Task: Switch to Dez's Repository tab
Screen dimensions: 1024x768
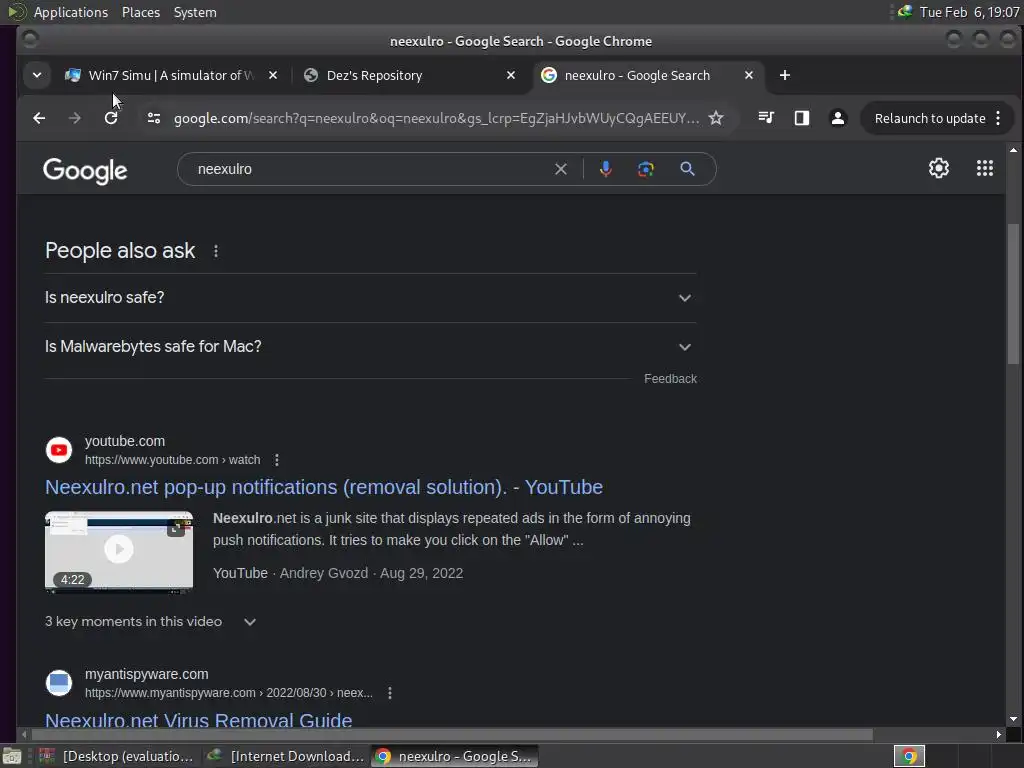Action: pyautogui.click(x=374, y=76)
